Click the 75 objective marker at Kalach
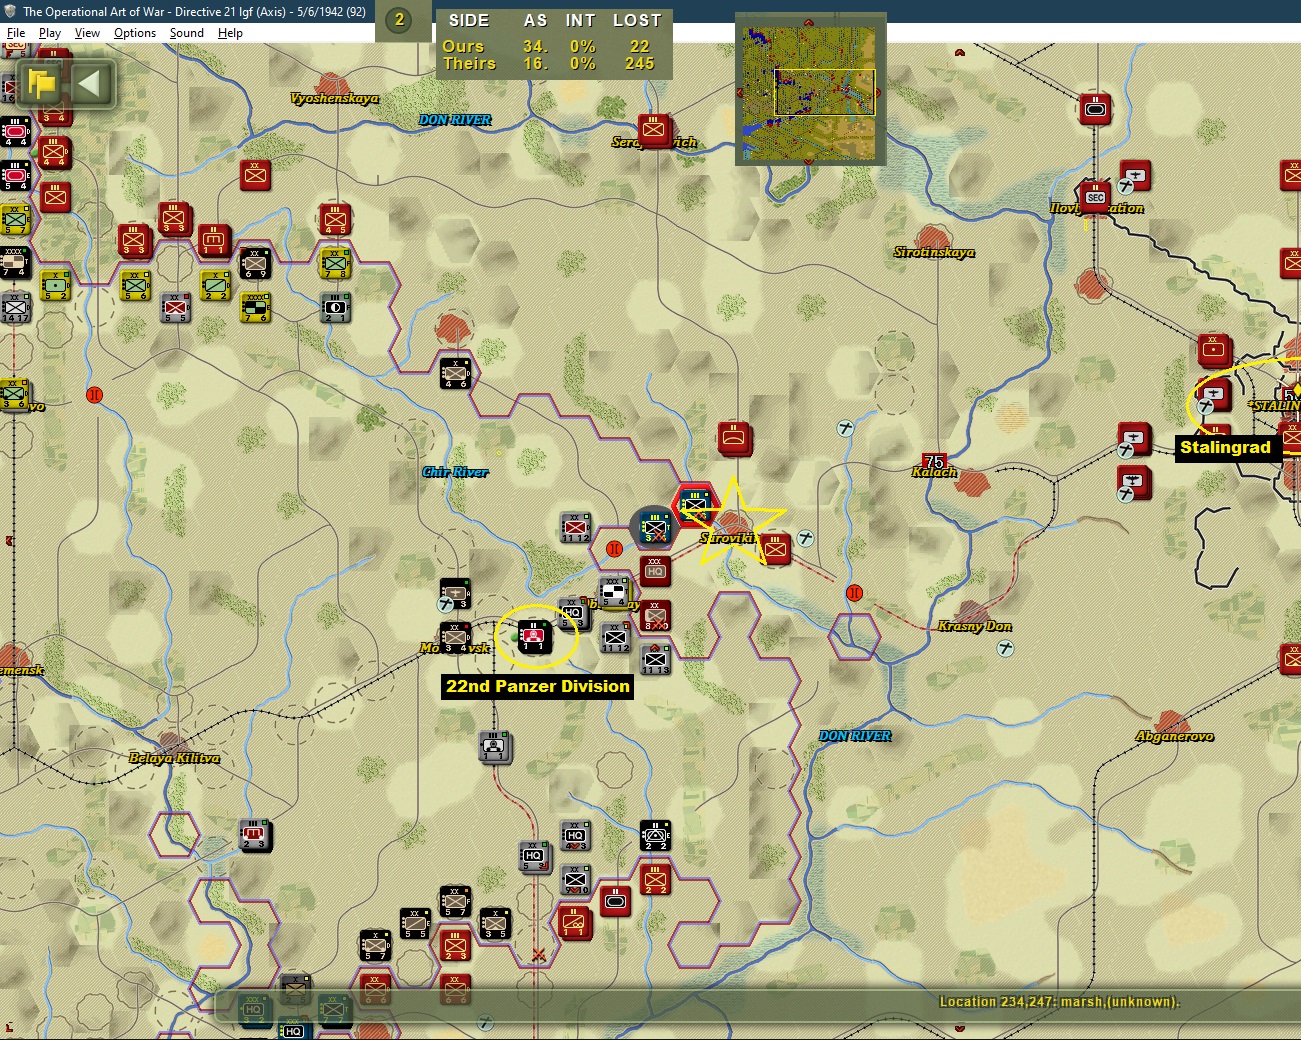1301x1040 pixels. (934, 461)
